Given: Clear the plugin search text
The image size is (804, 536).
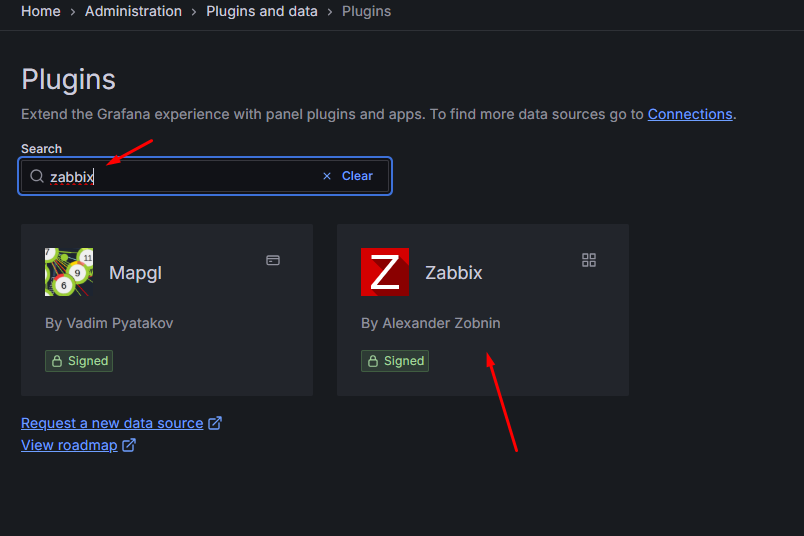Looking at the screenshot, I should coord(357,176).
